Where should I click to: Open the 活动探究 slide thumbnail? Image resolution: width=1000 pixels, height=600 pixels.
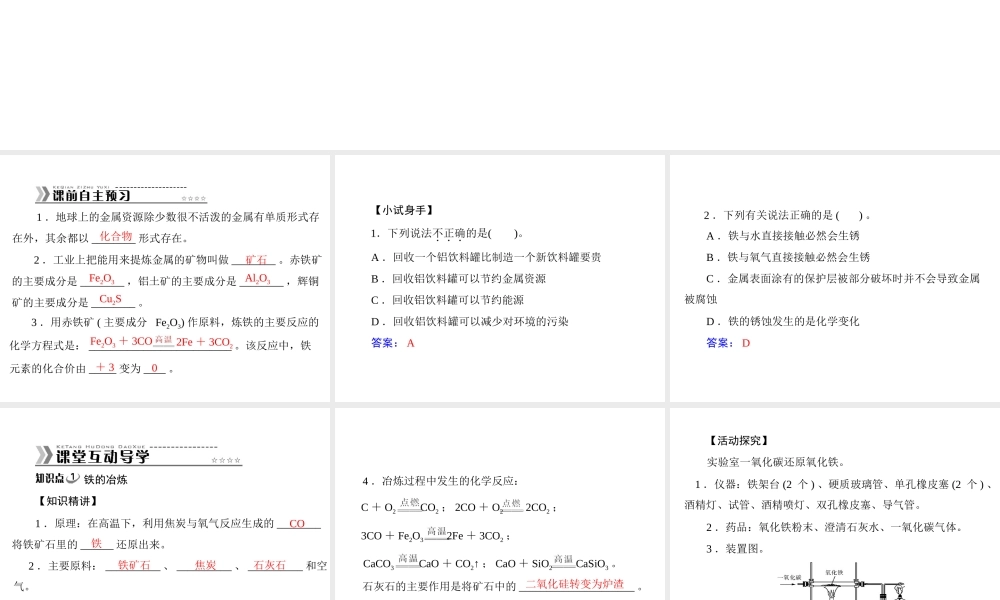[835, 504]
